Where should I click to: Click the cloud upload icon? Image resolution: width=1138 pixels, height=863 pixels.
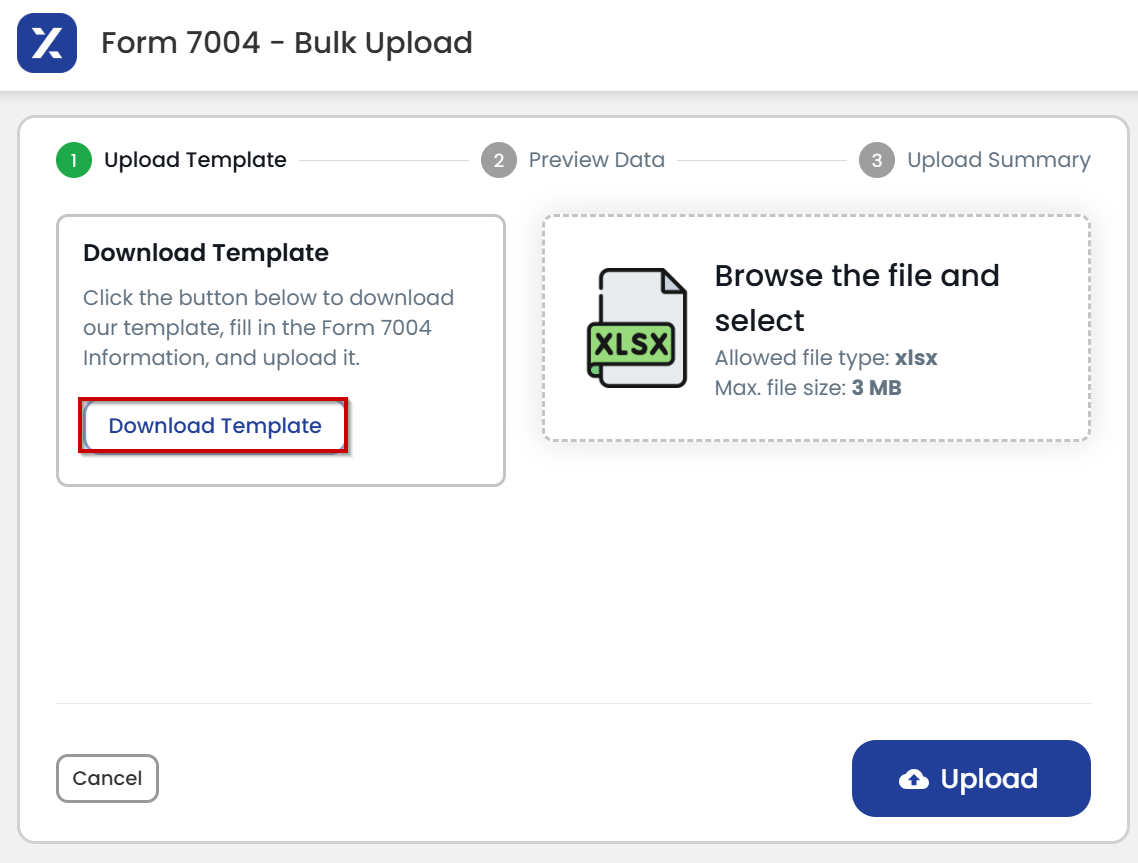pos(914,779)
